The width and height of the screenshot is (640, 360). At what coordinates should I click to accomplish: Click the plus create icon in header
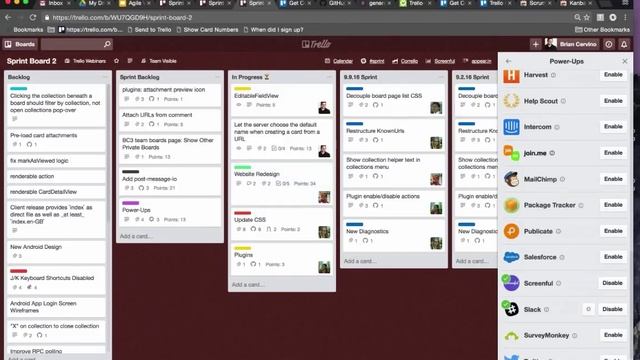click(x=536, y=44)
